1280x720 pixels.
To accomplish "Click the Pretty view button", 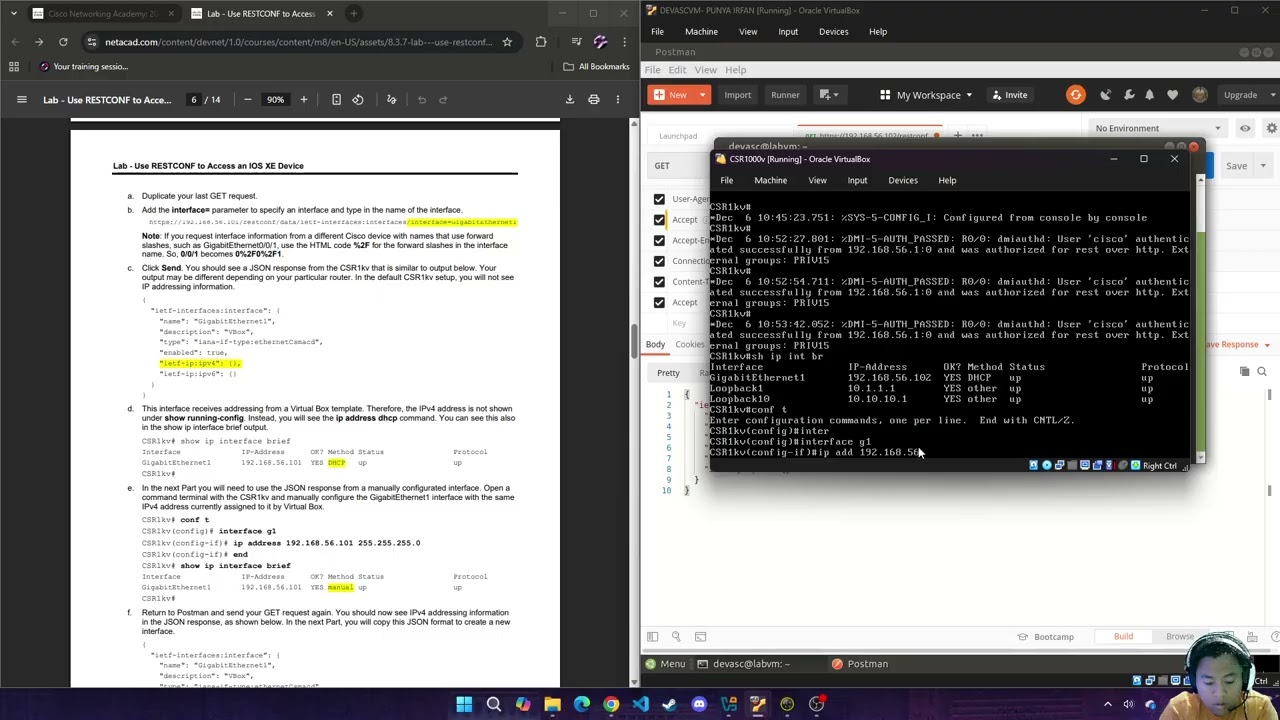I will tap(668, 373).
